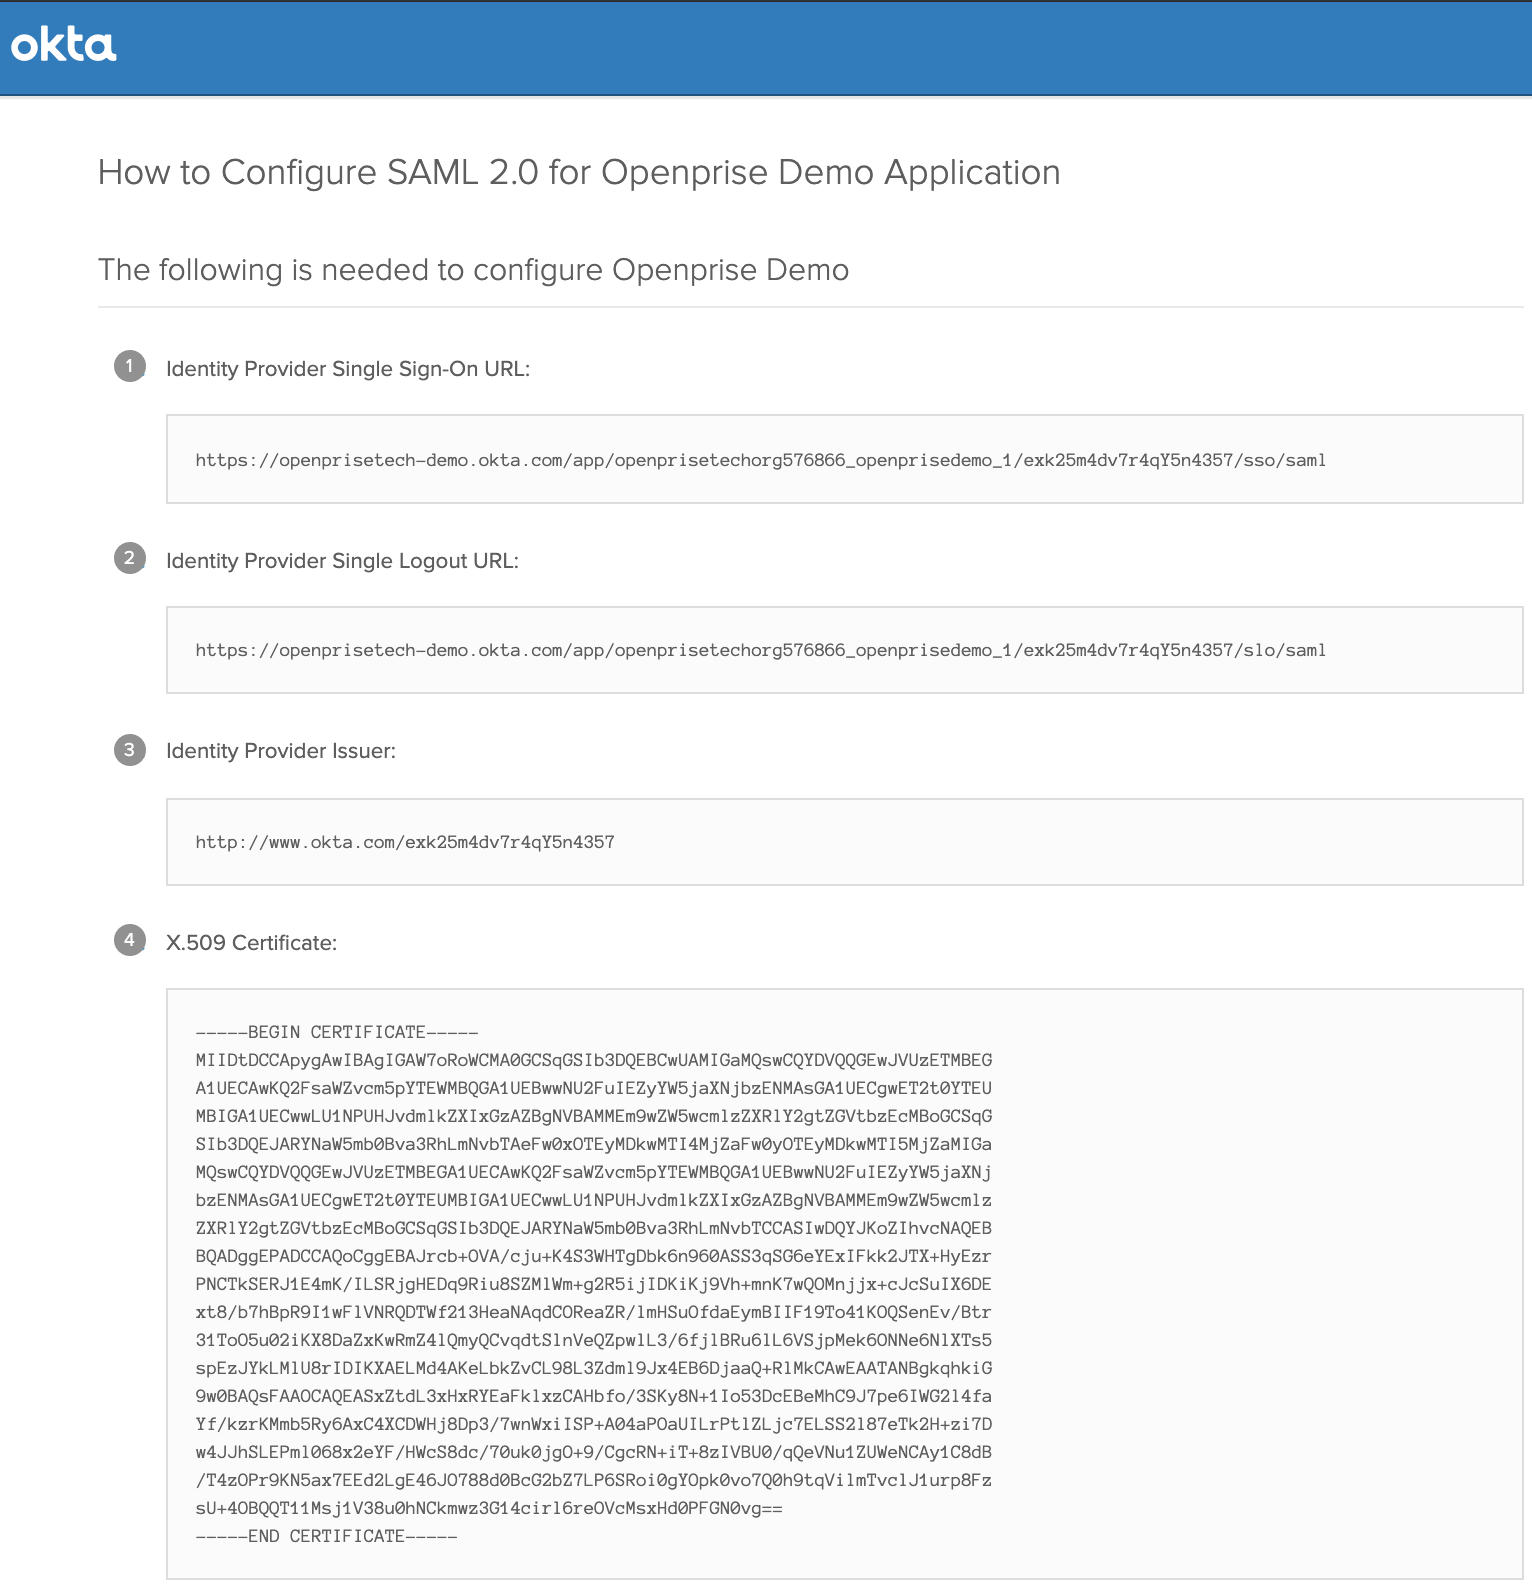Image resolution: width=1532 pixels, height=1584 pixels.
Task: Click the X.509 Certificate label
Action: click(251, 943)
